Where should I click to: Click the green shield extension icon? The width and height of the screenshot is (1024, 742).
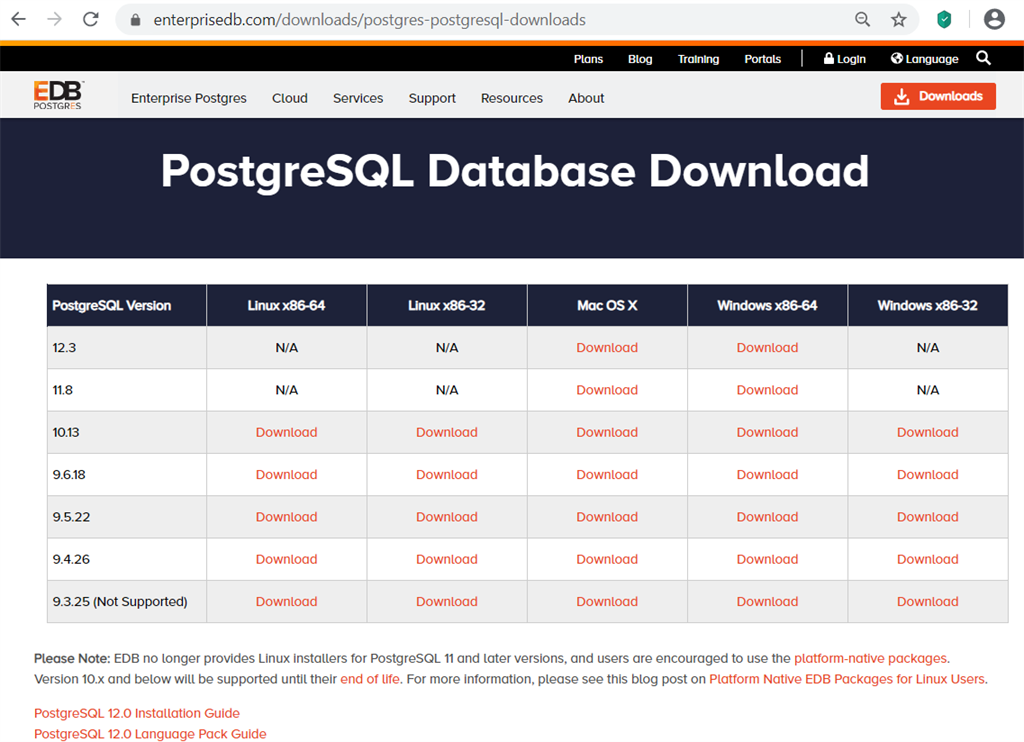coord(944,19)
